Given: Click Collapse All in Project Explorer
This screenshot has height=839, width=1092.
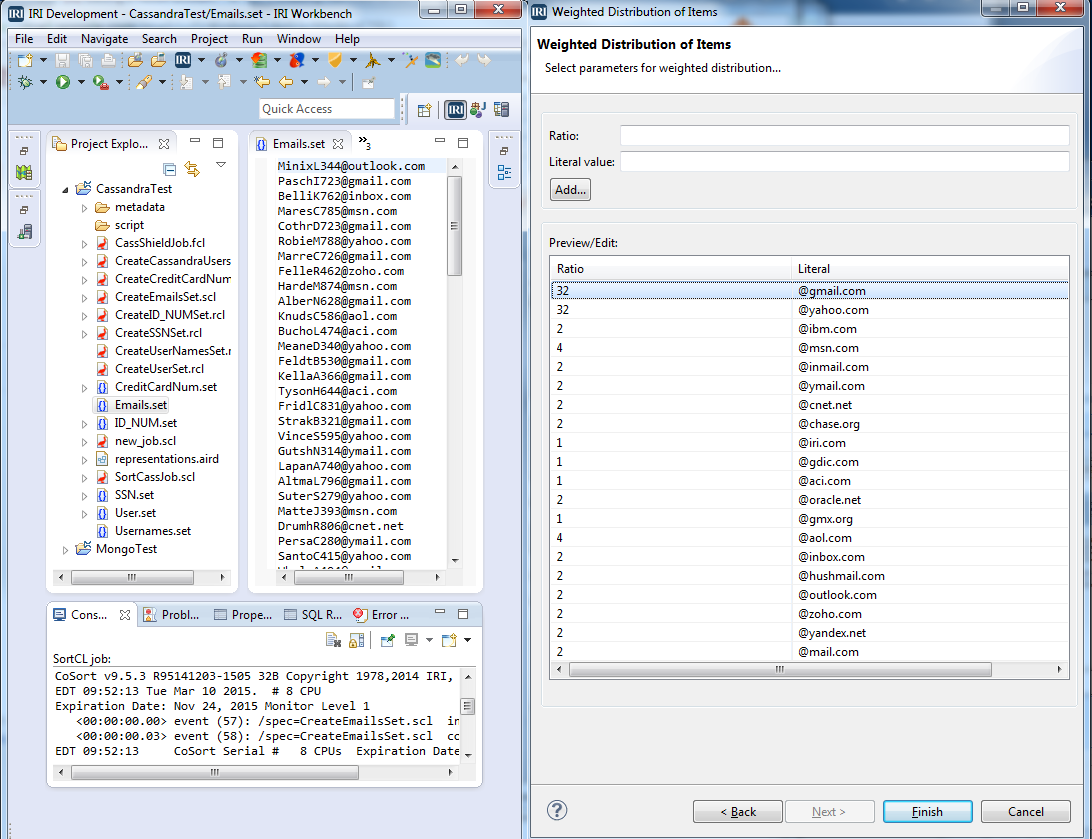Looking at the screenshot, I should [169, 168].
